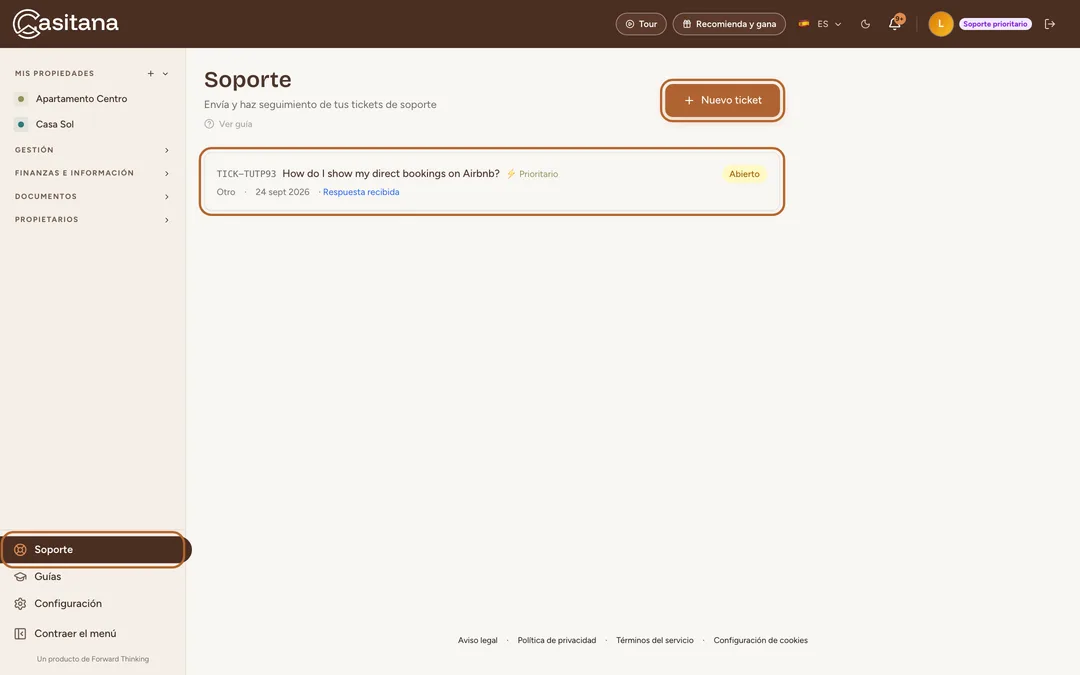Create a Nuevo ticket
This screenshot has width=1080, height=675.
pos(723,101)
